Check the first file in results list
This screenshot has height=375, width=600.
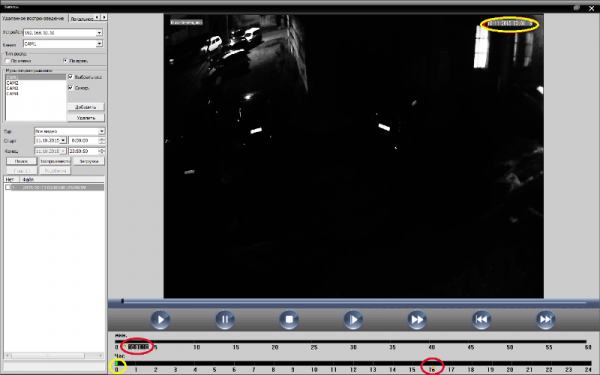click(x=8, y=188)
